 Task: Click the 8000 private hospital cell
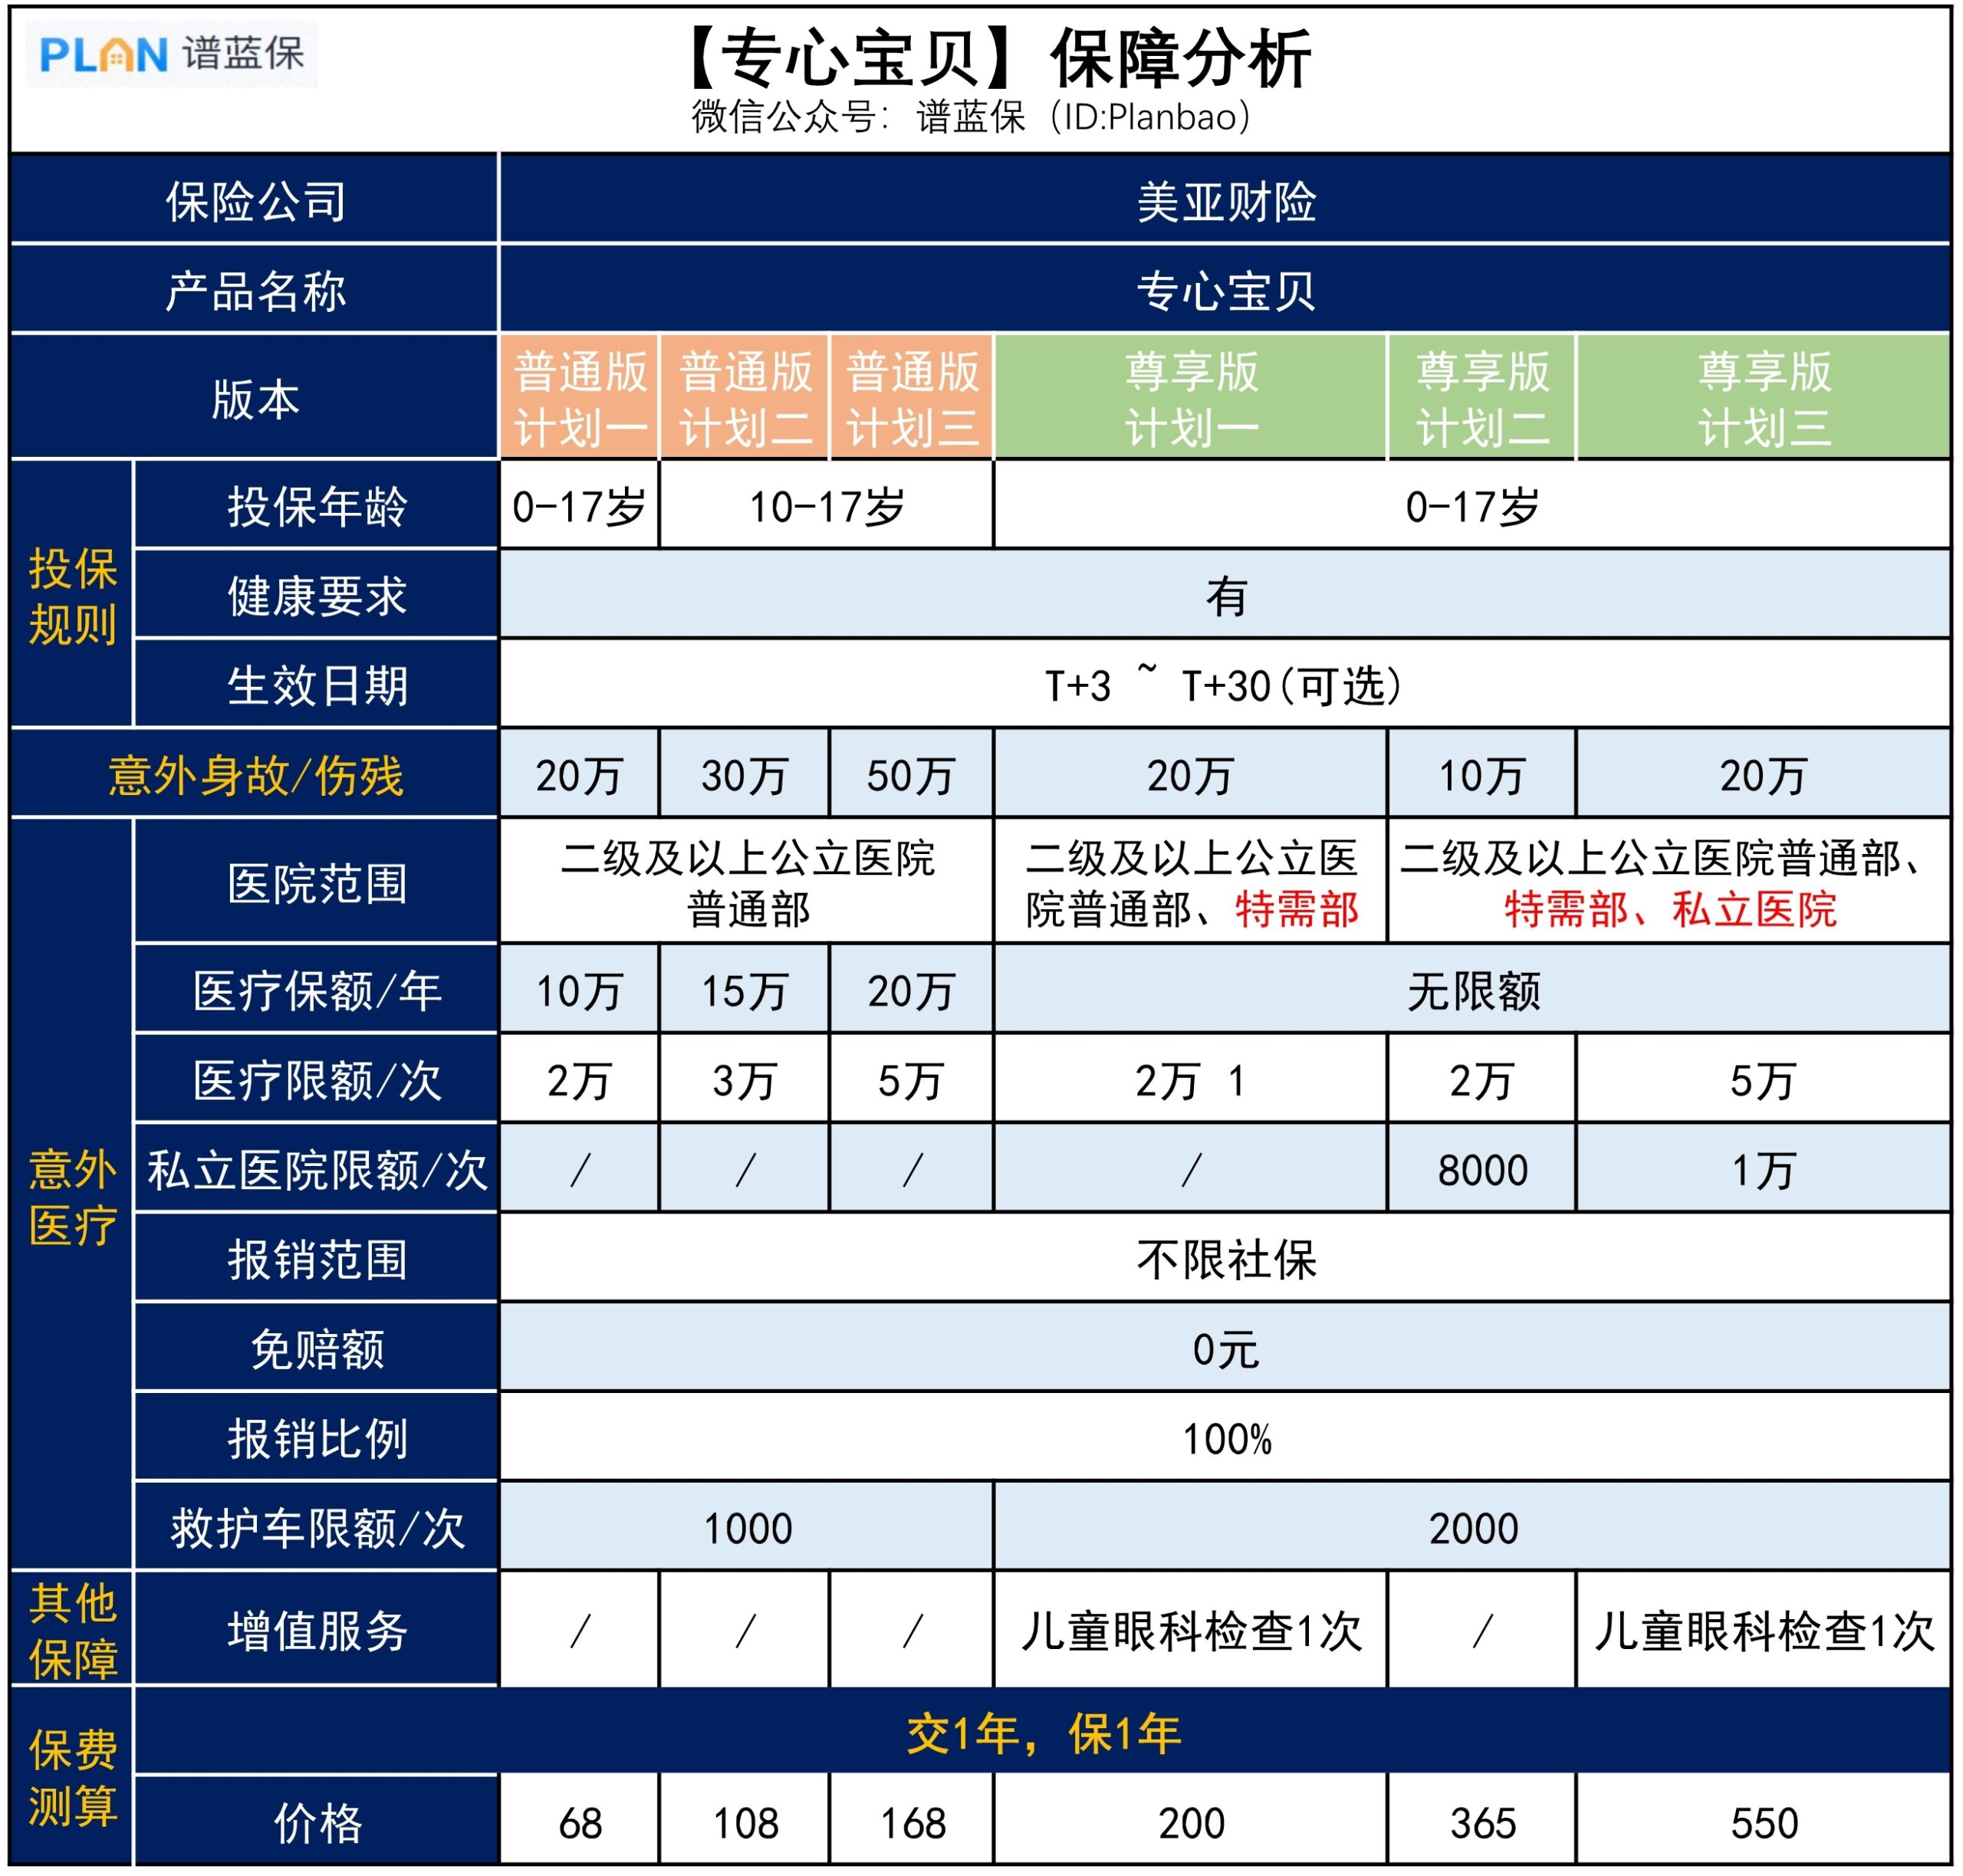point(1482,1169)
